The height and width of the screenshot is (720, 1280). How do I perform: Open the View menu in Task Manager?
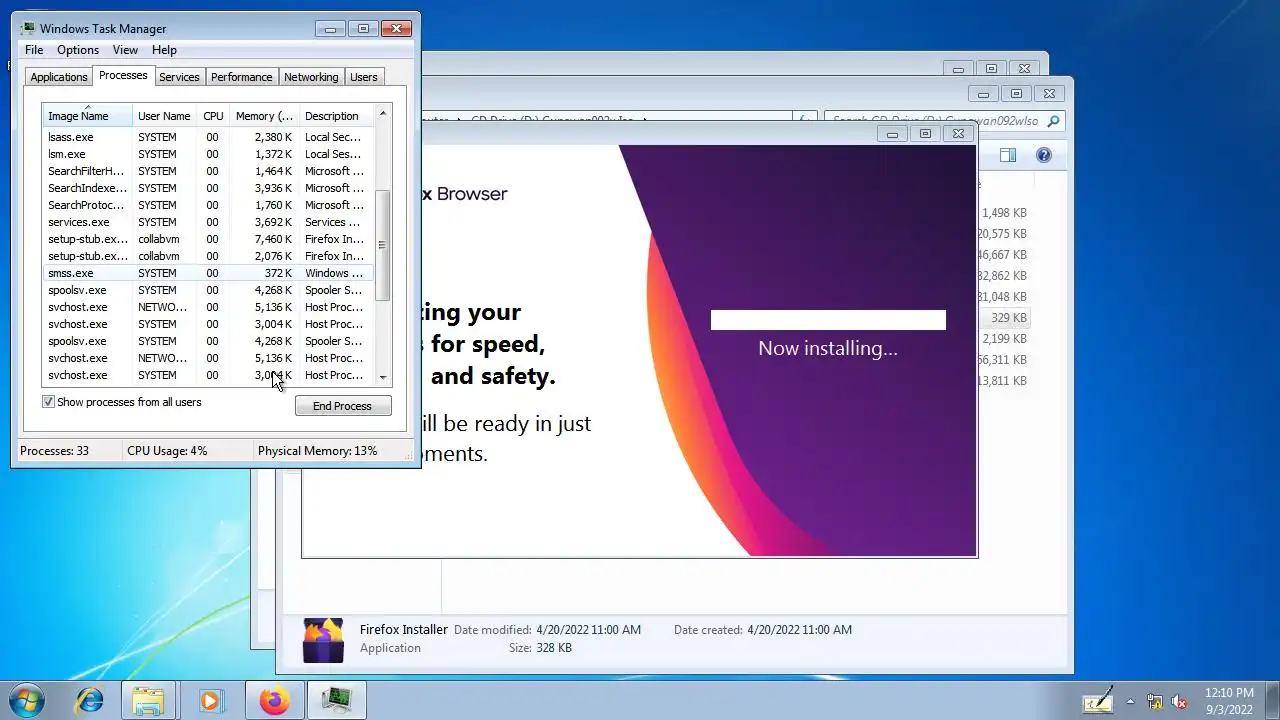[x=125, y=50]
